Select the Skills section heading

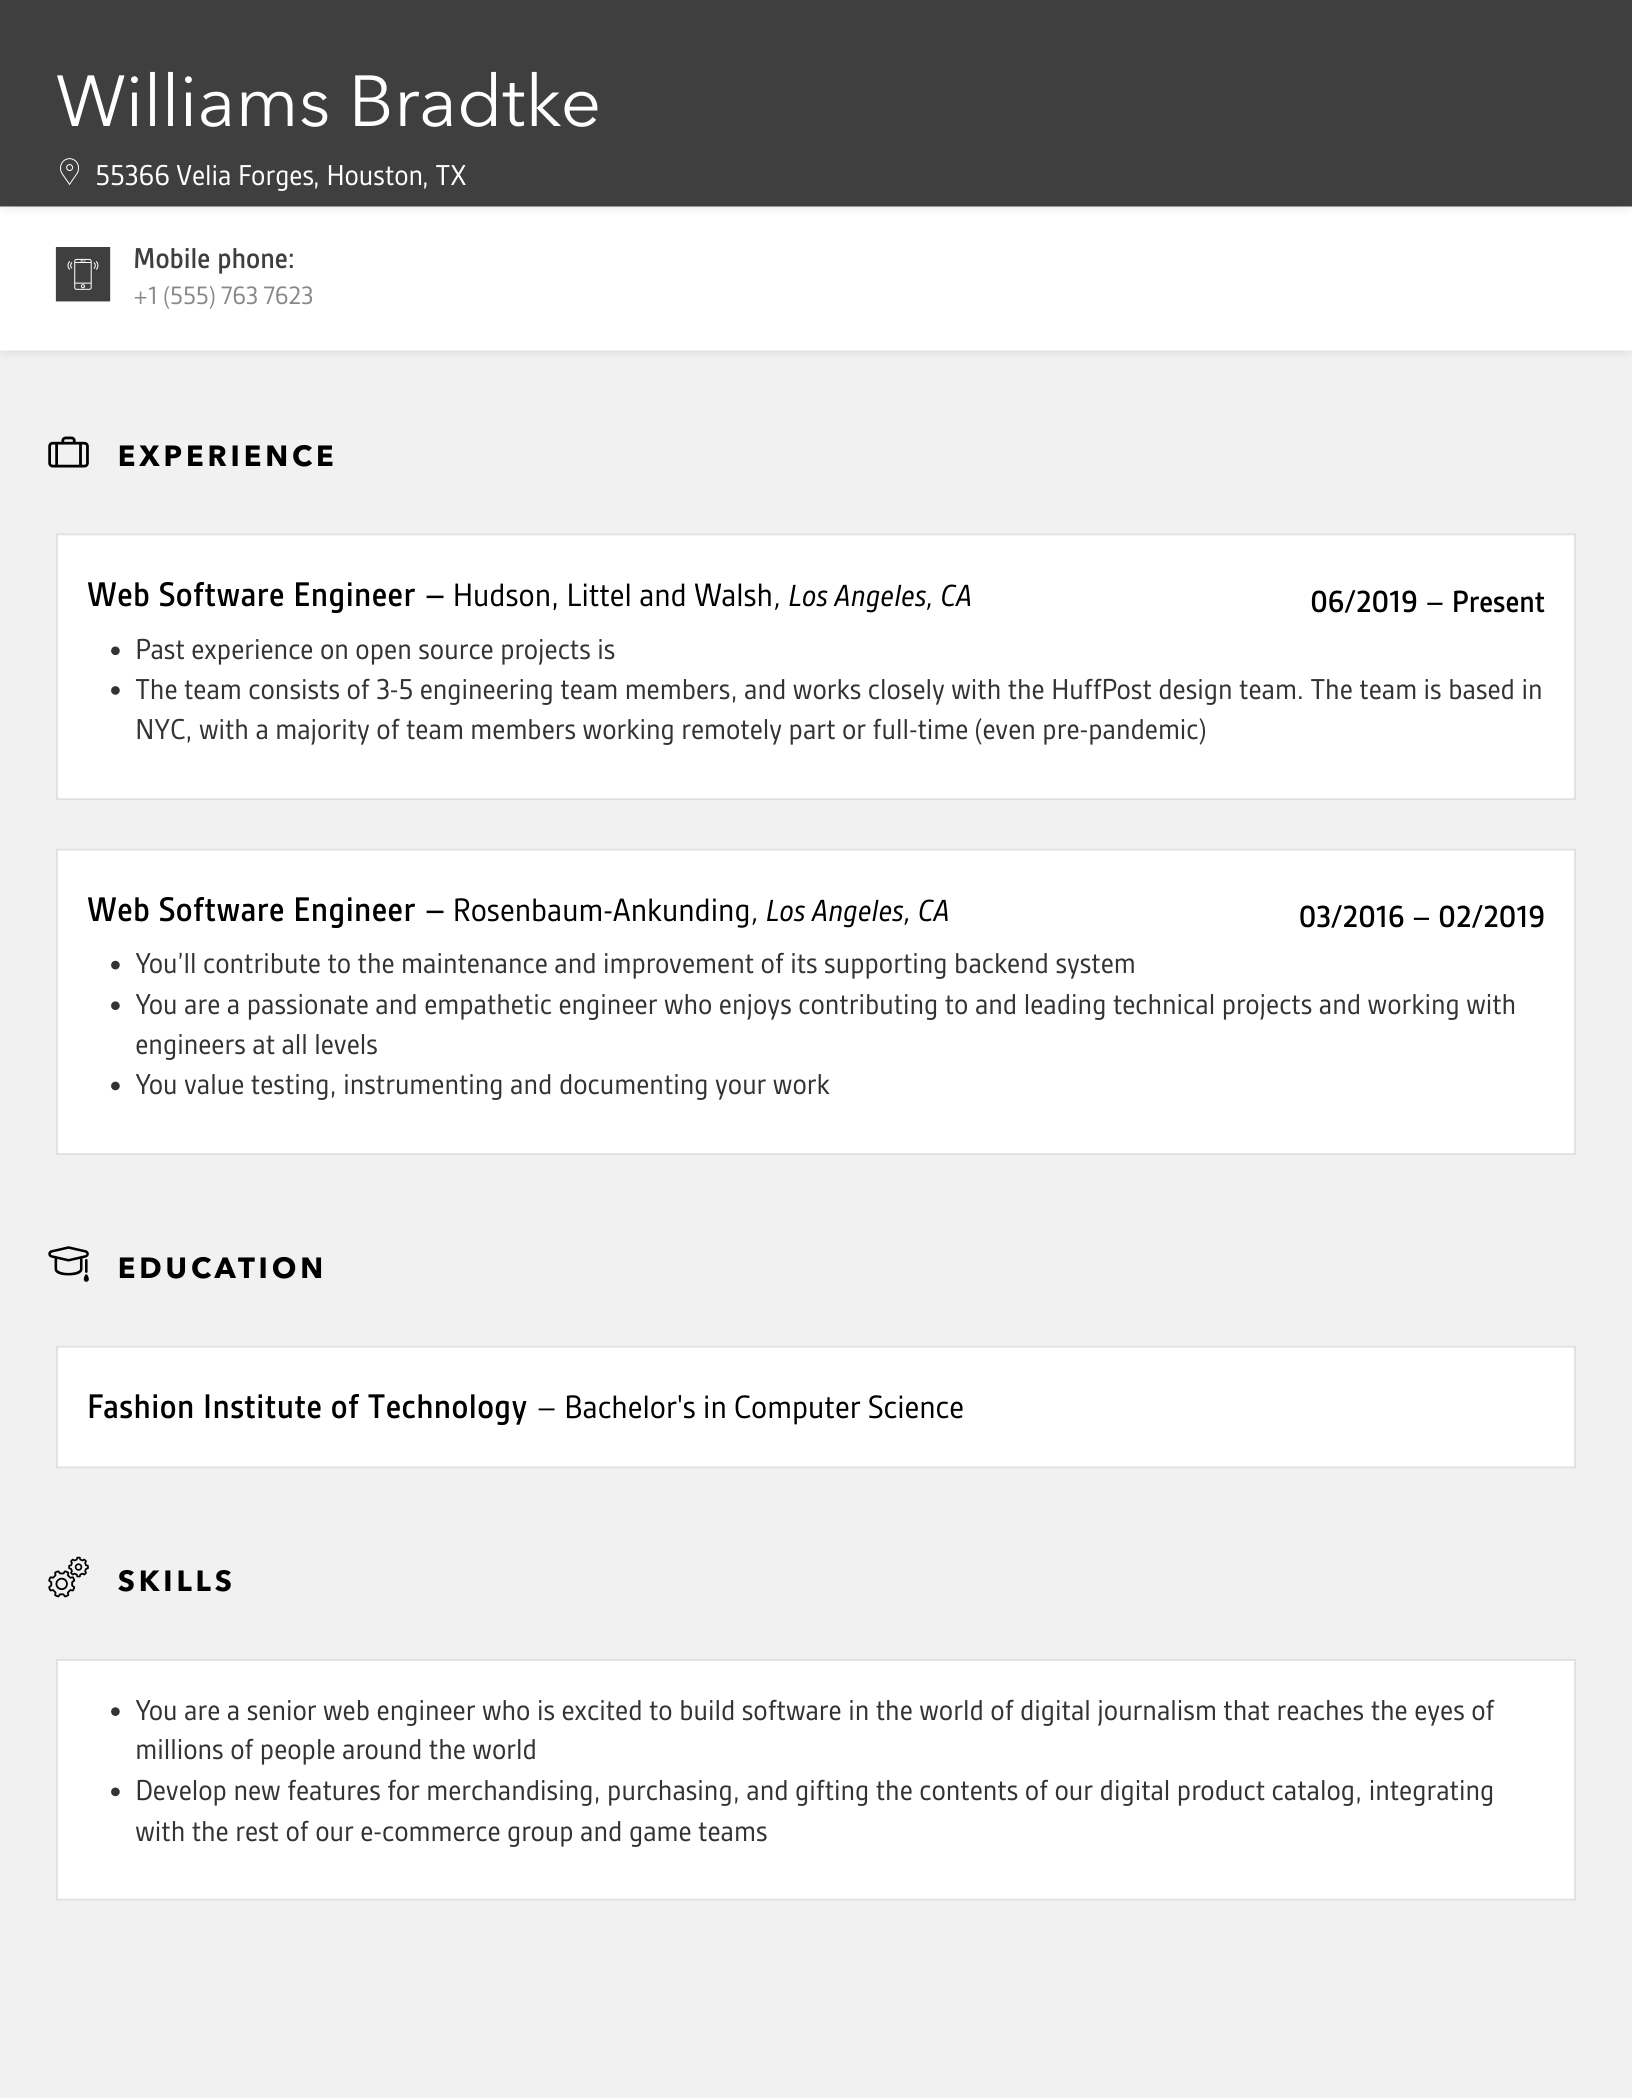[x=175, y=1581]
